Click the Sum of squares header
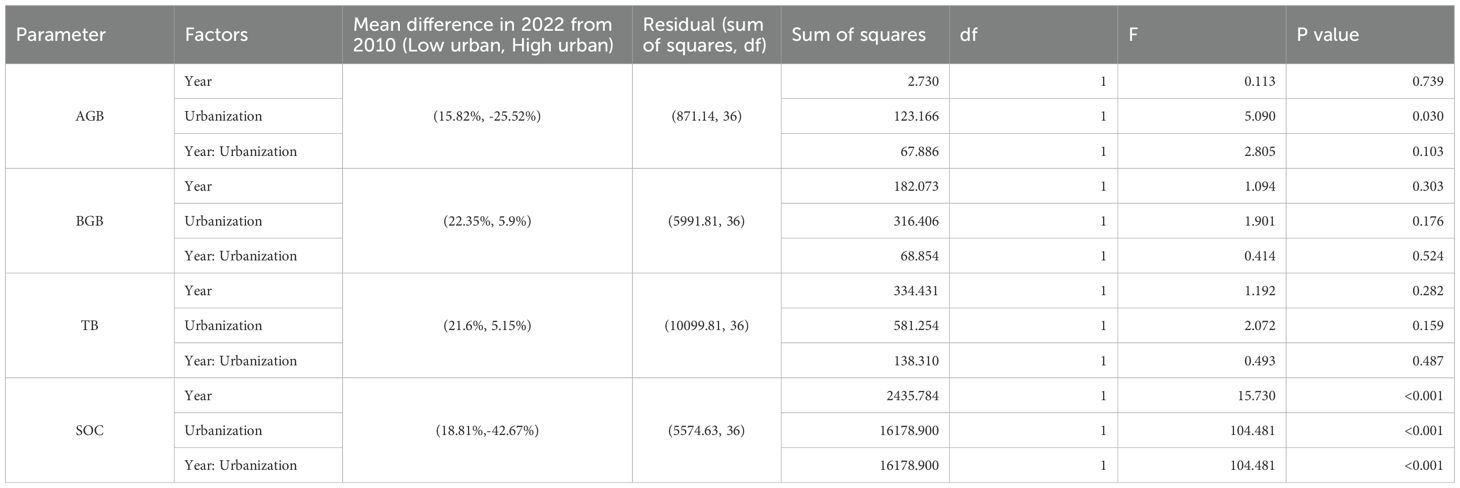 tap(858, 34)
